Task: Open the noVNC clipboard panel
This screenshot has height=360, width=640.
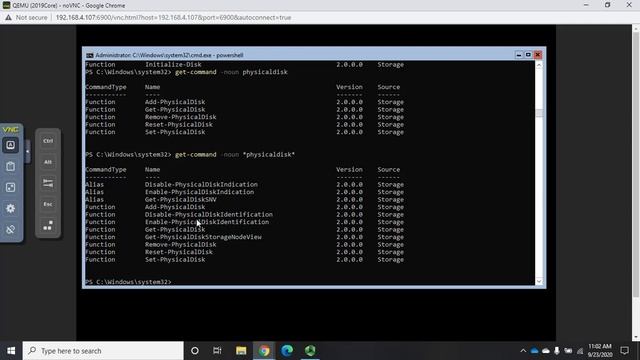Action: tap(11, 166)
